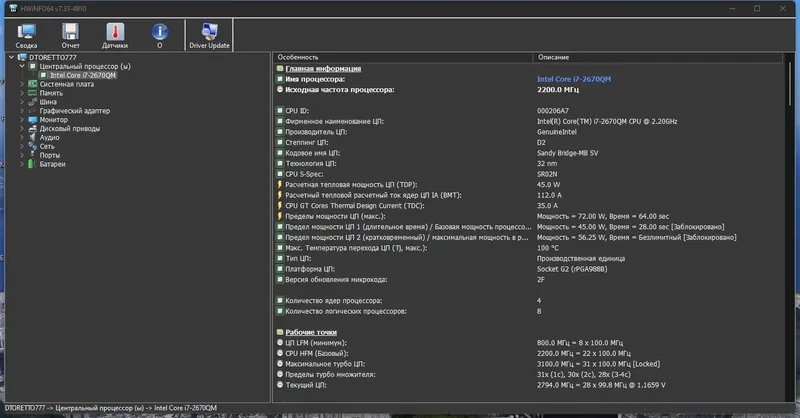Click the Сеть network icon

coord(33,146)
